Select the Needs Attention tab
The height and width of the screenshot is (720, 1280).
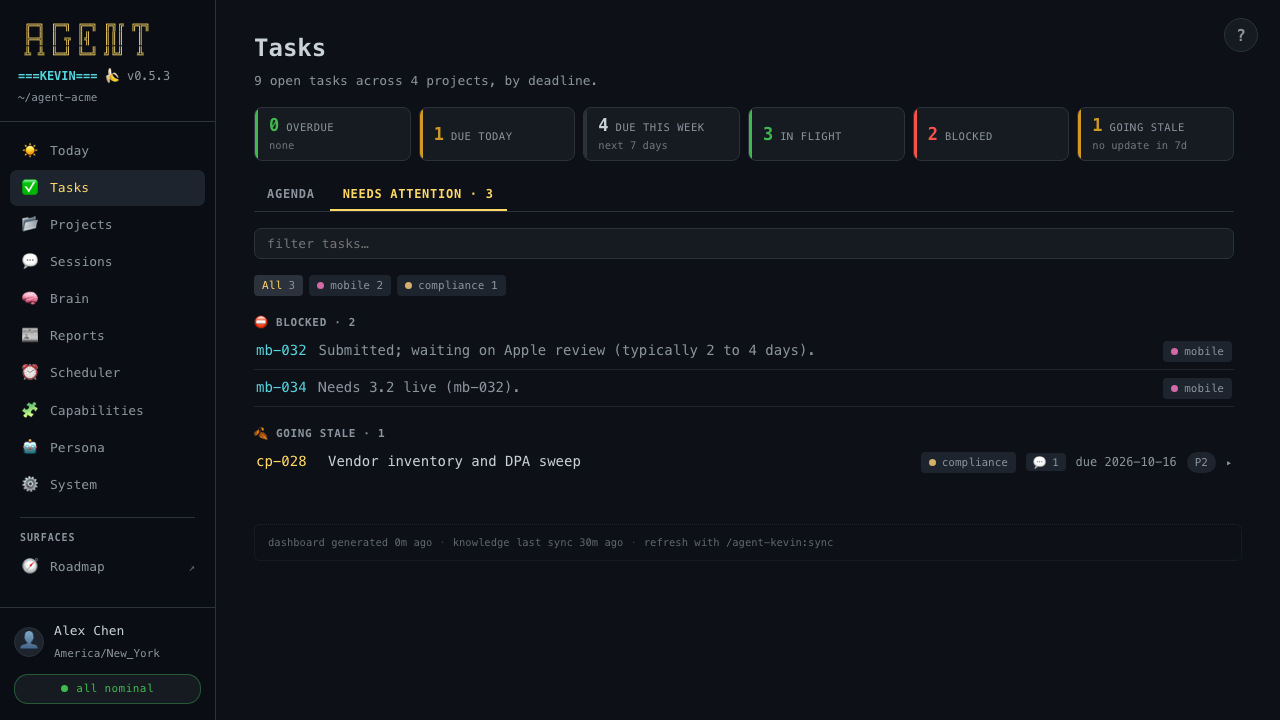point(418,194)
